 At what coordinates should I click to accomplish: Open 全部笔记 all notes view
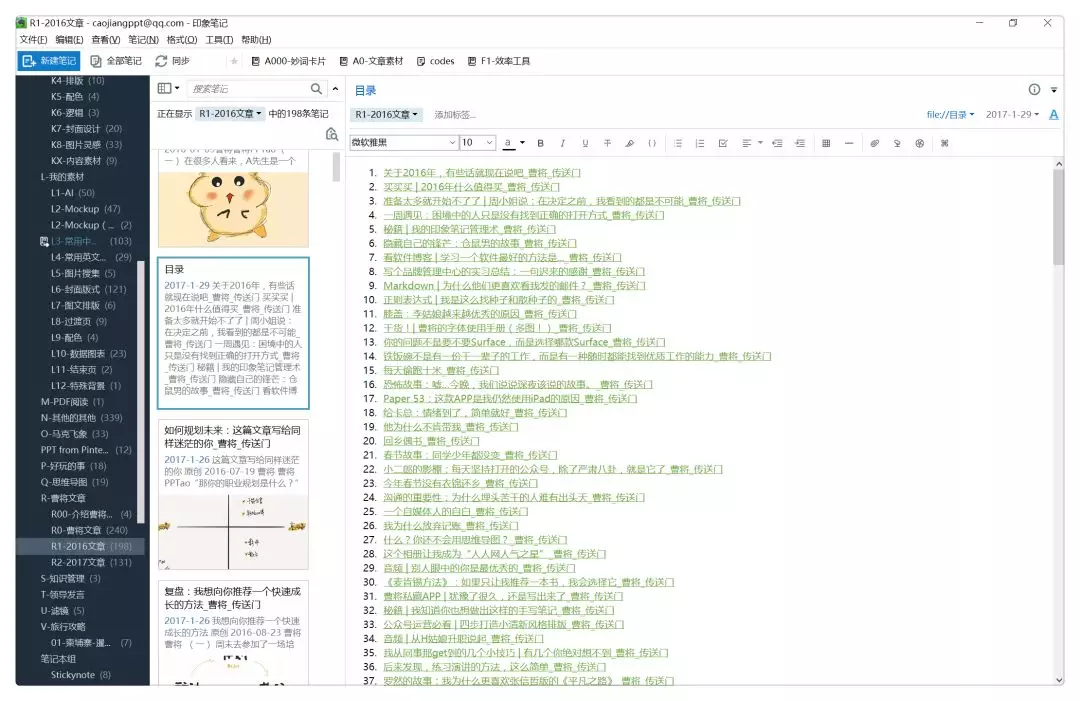(x=116, y=61)
